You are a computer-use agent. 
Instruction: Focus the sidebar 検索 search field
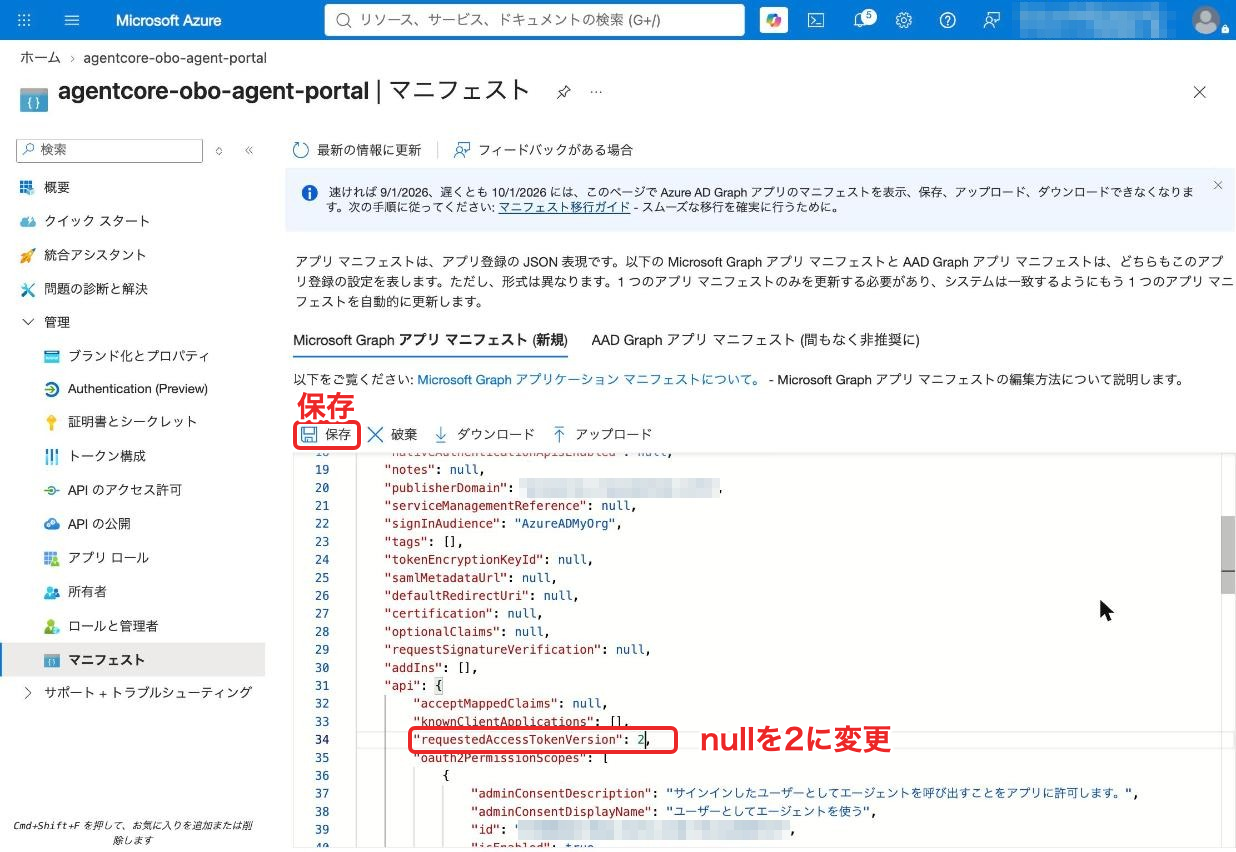(x=108, y=150)
